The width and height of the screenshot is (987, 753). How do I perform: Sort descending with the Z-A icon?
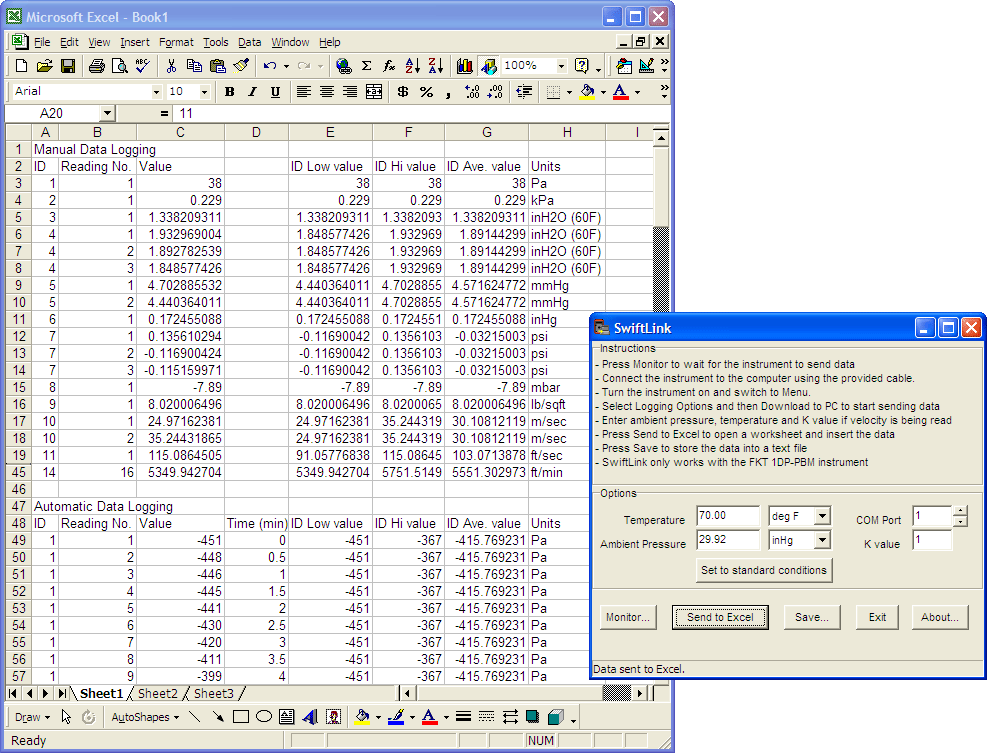point(436,65)
